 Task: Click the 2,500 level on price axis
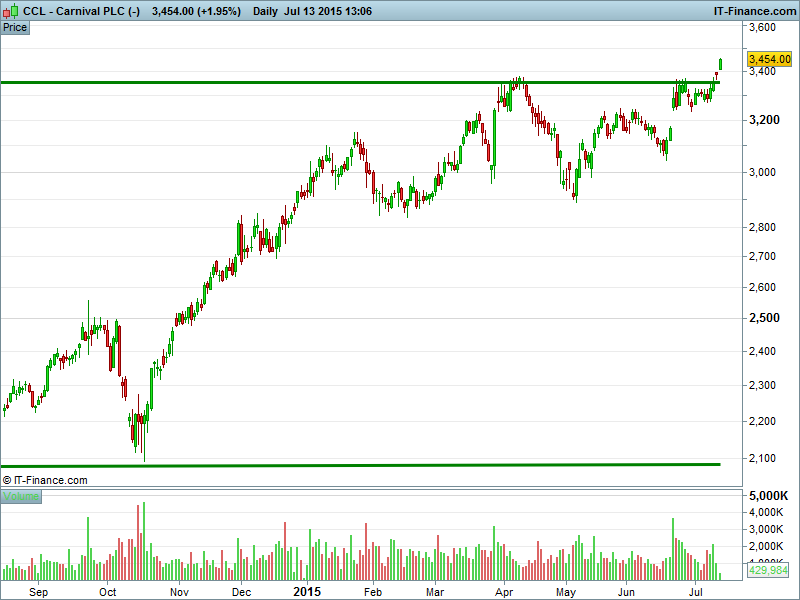click(x=763, y=318)
